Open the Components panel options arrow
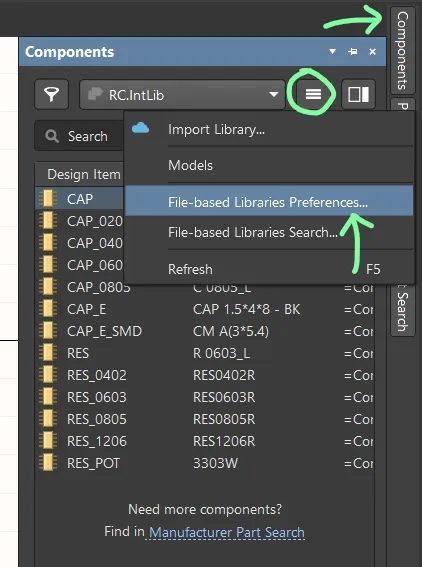This screenshot has width=422, height=567. point(332,51)
